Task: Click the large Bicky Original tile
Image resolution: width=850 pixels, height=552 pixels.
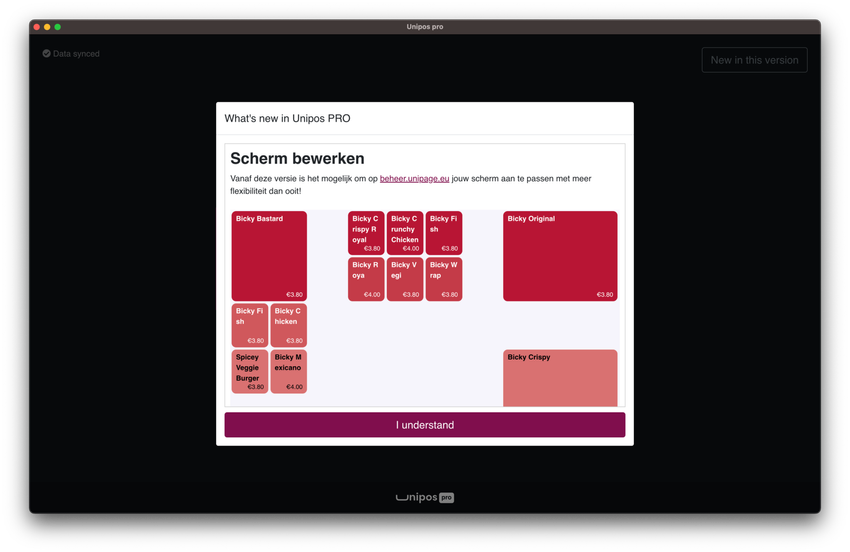Action: [x=560, y=256]
